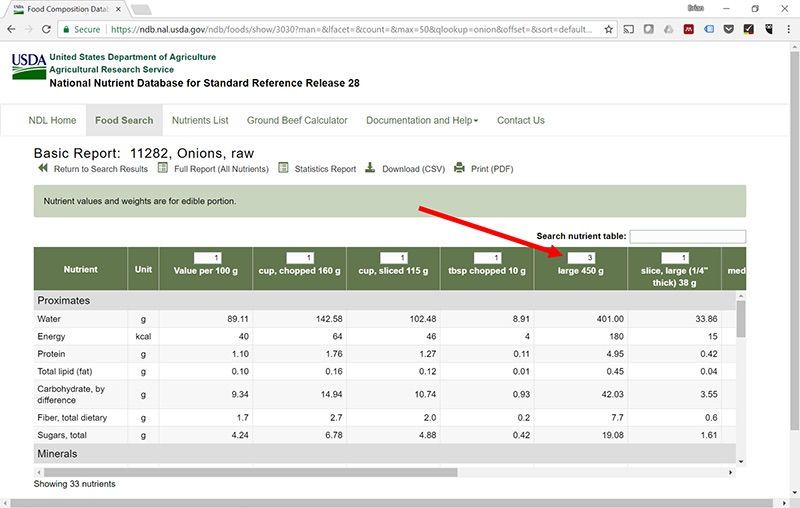
Task: Click the 180 kcal energy value
Action: click(x=616, y=337)
